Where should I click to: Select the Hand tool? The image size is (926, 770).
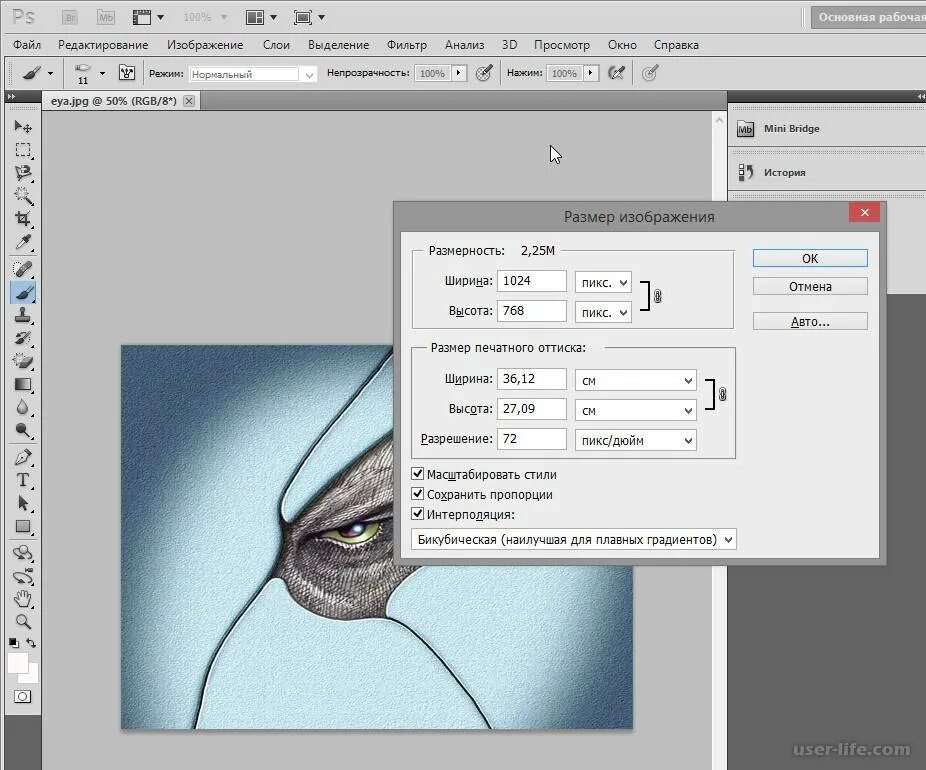pyautogui.click(x=23, y=599)
